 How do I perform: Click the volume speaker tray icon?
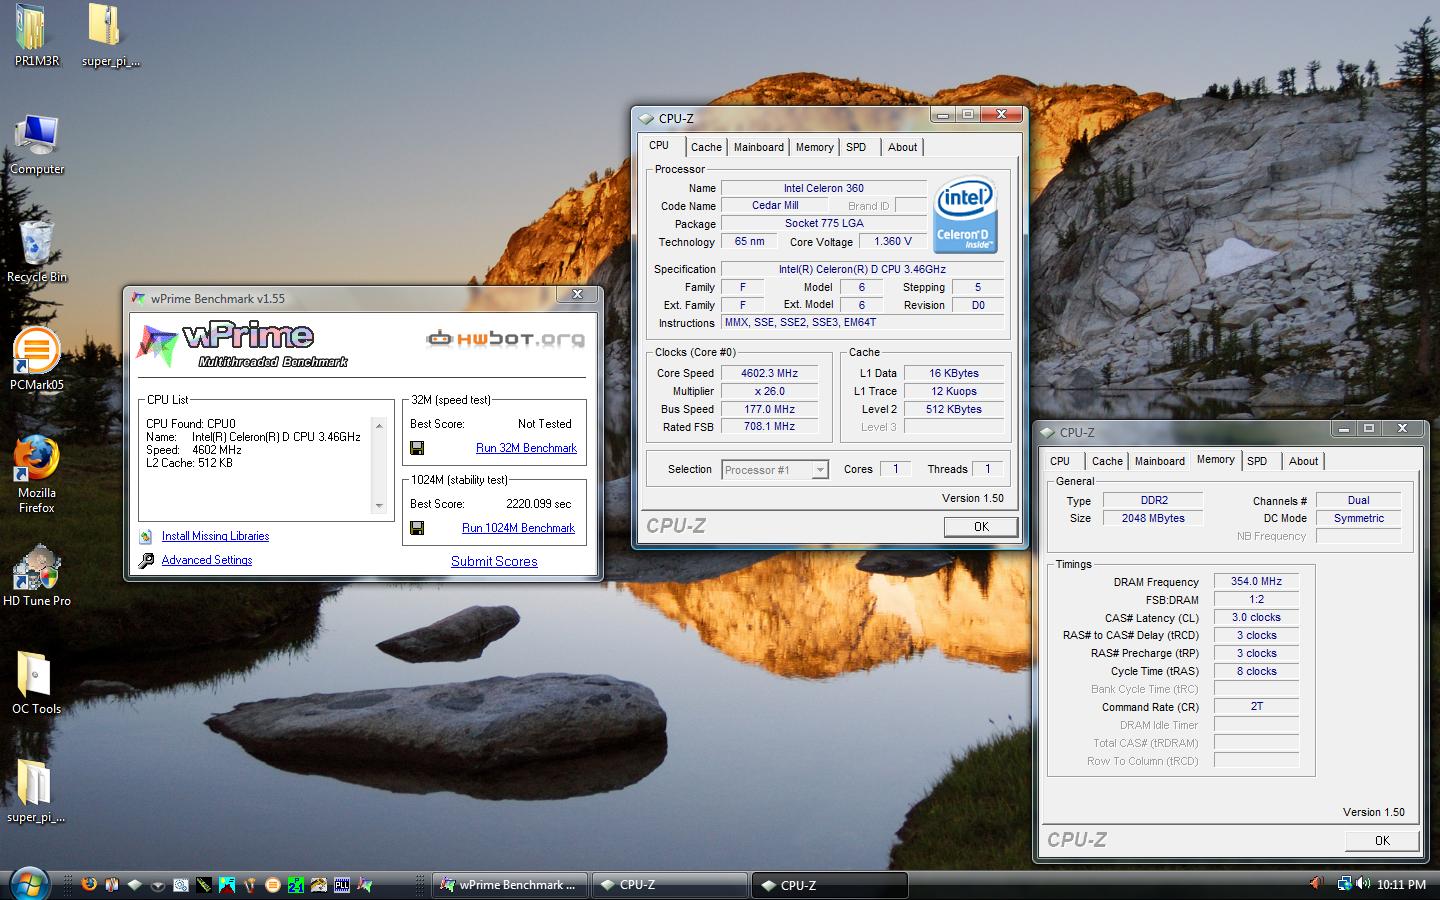point(1364,884)
